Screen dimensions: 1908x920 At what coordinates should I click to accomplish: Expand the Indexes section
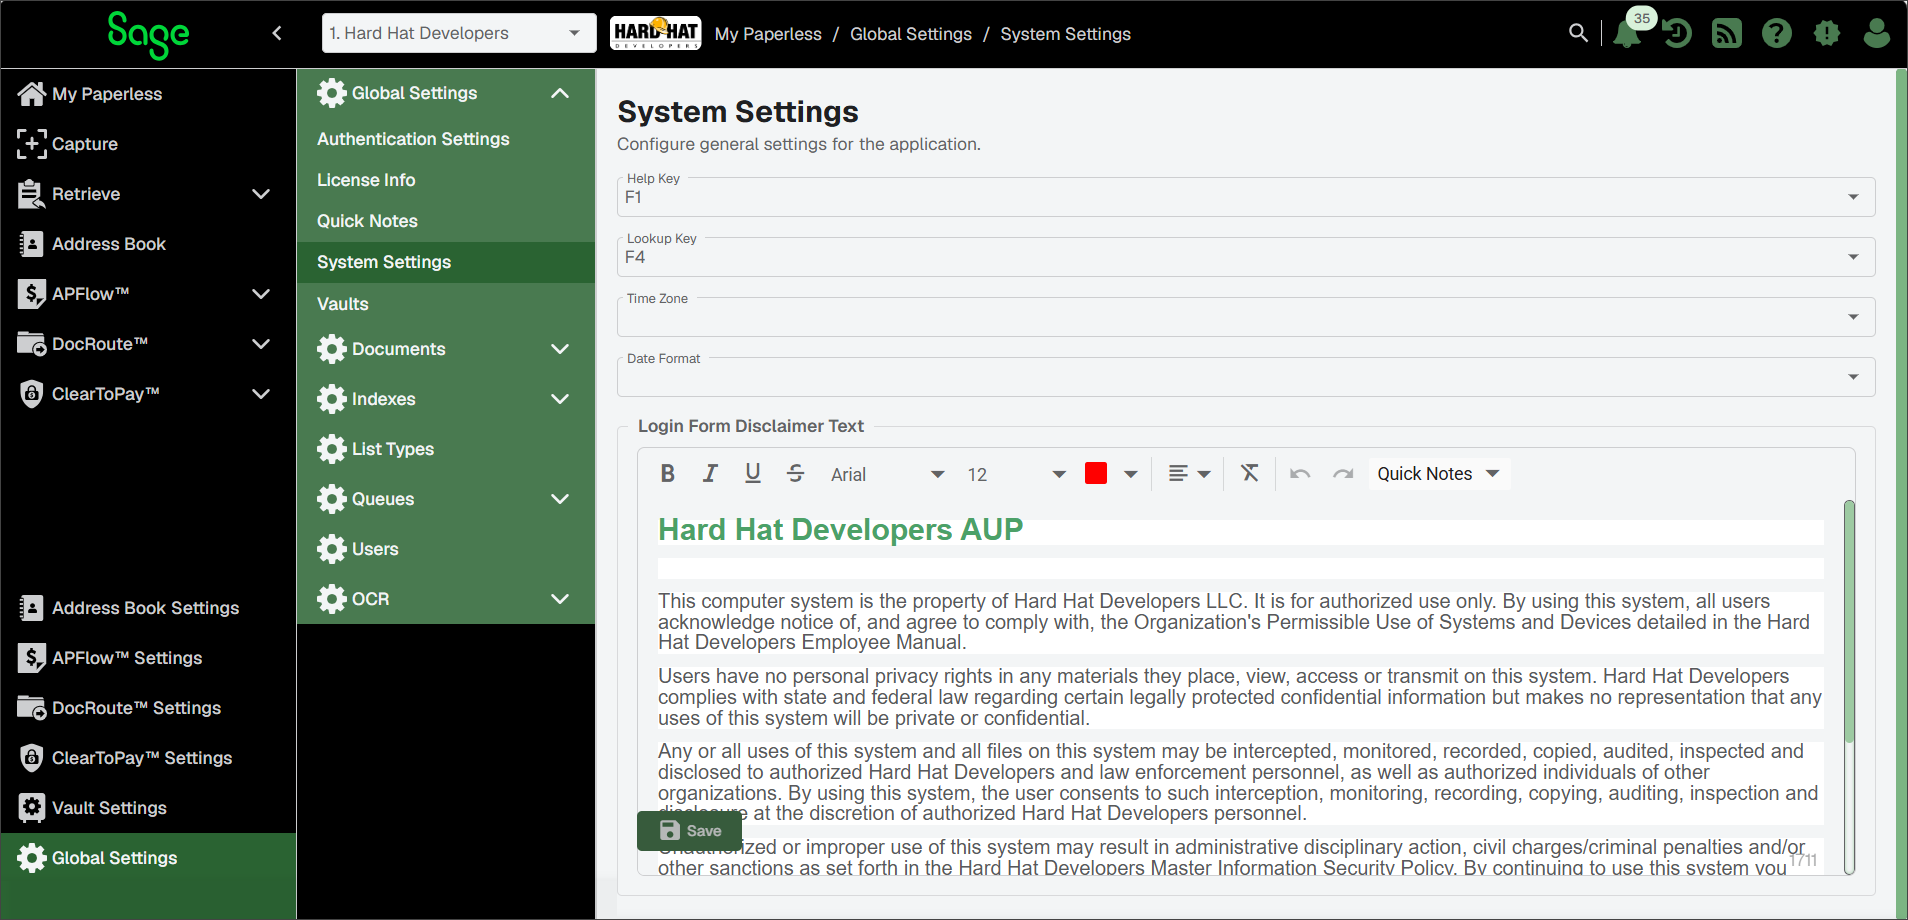446,399
